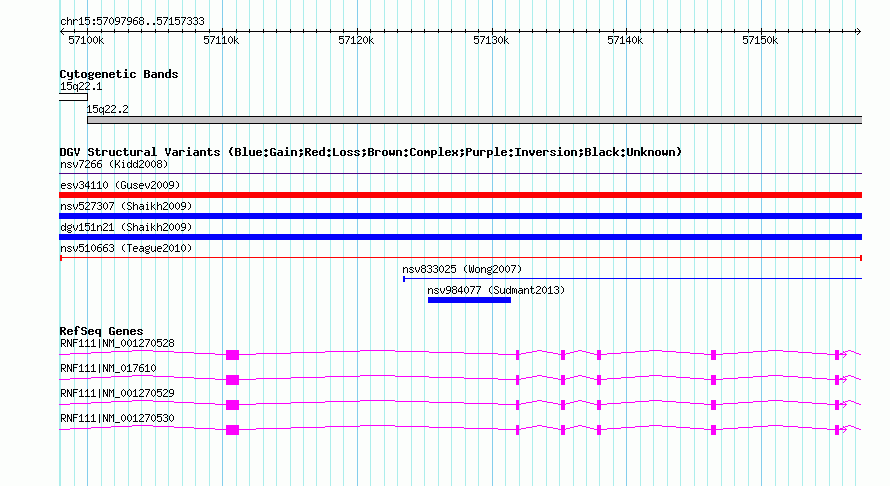Select the nsv527307 (Shaikh2009) variant label
The height and width of the screenshot is (486, 890).
126,206
